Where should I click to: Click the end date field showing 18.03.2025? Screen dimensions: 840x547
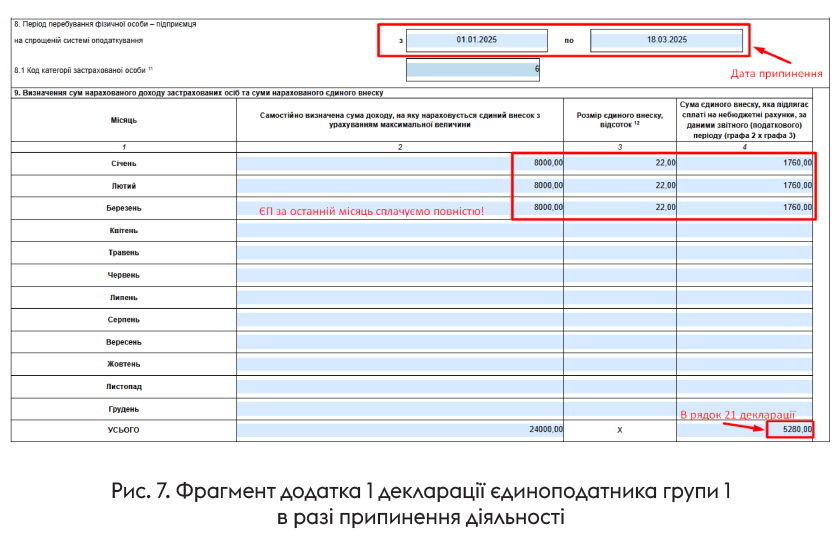coord(666,41)
